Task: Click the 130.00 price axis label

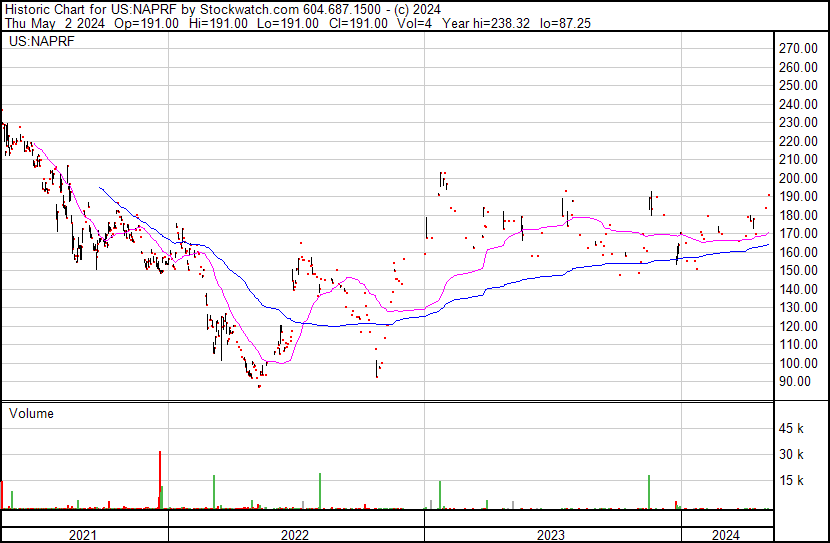Action: pos(798,307)
